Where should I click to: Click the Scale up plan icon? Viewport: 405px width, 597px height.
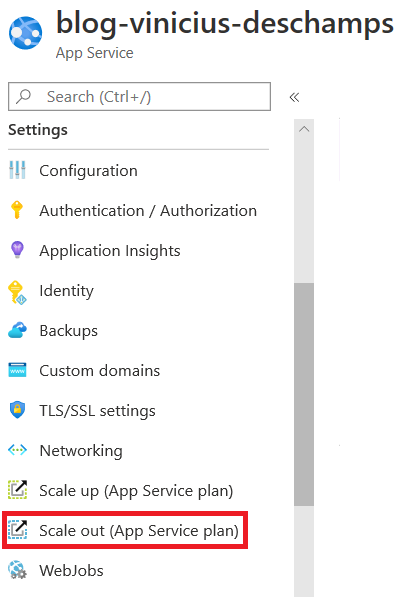pos(18,490)
